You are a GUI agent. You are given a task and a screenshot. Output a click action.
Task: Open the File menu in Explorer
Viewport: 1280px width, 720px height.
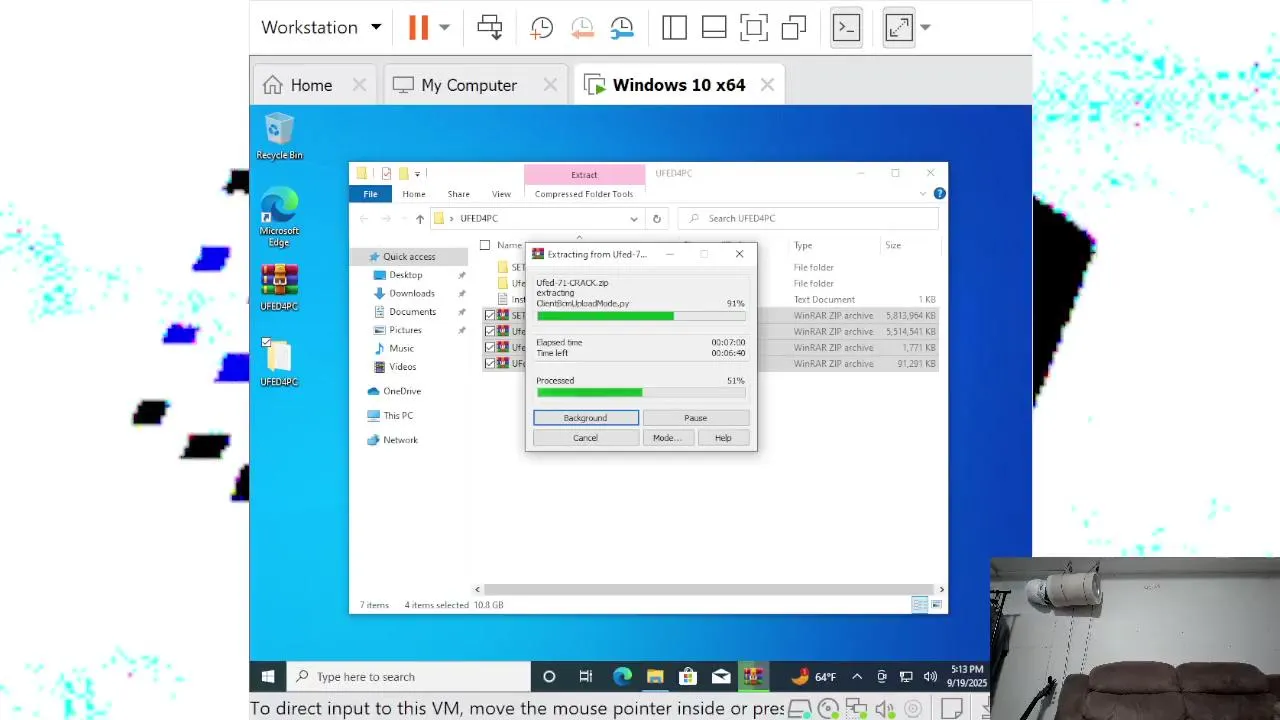point(370,194)
